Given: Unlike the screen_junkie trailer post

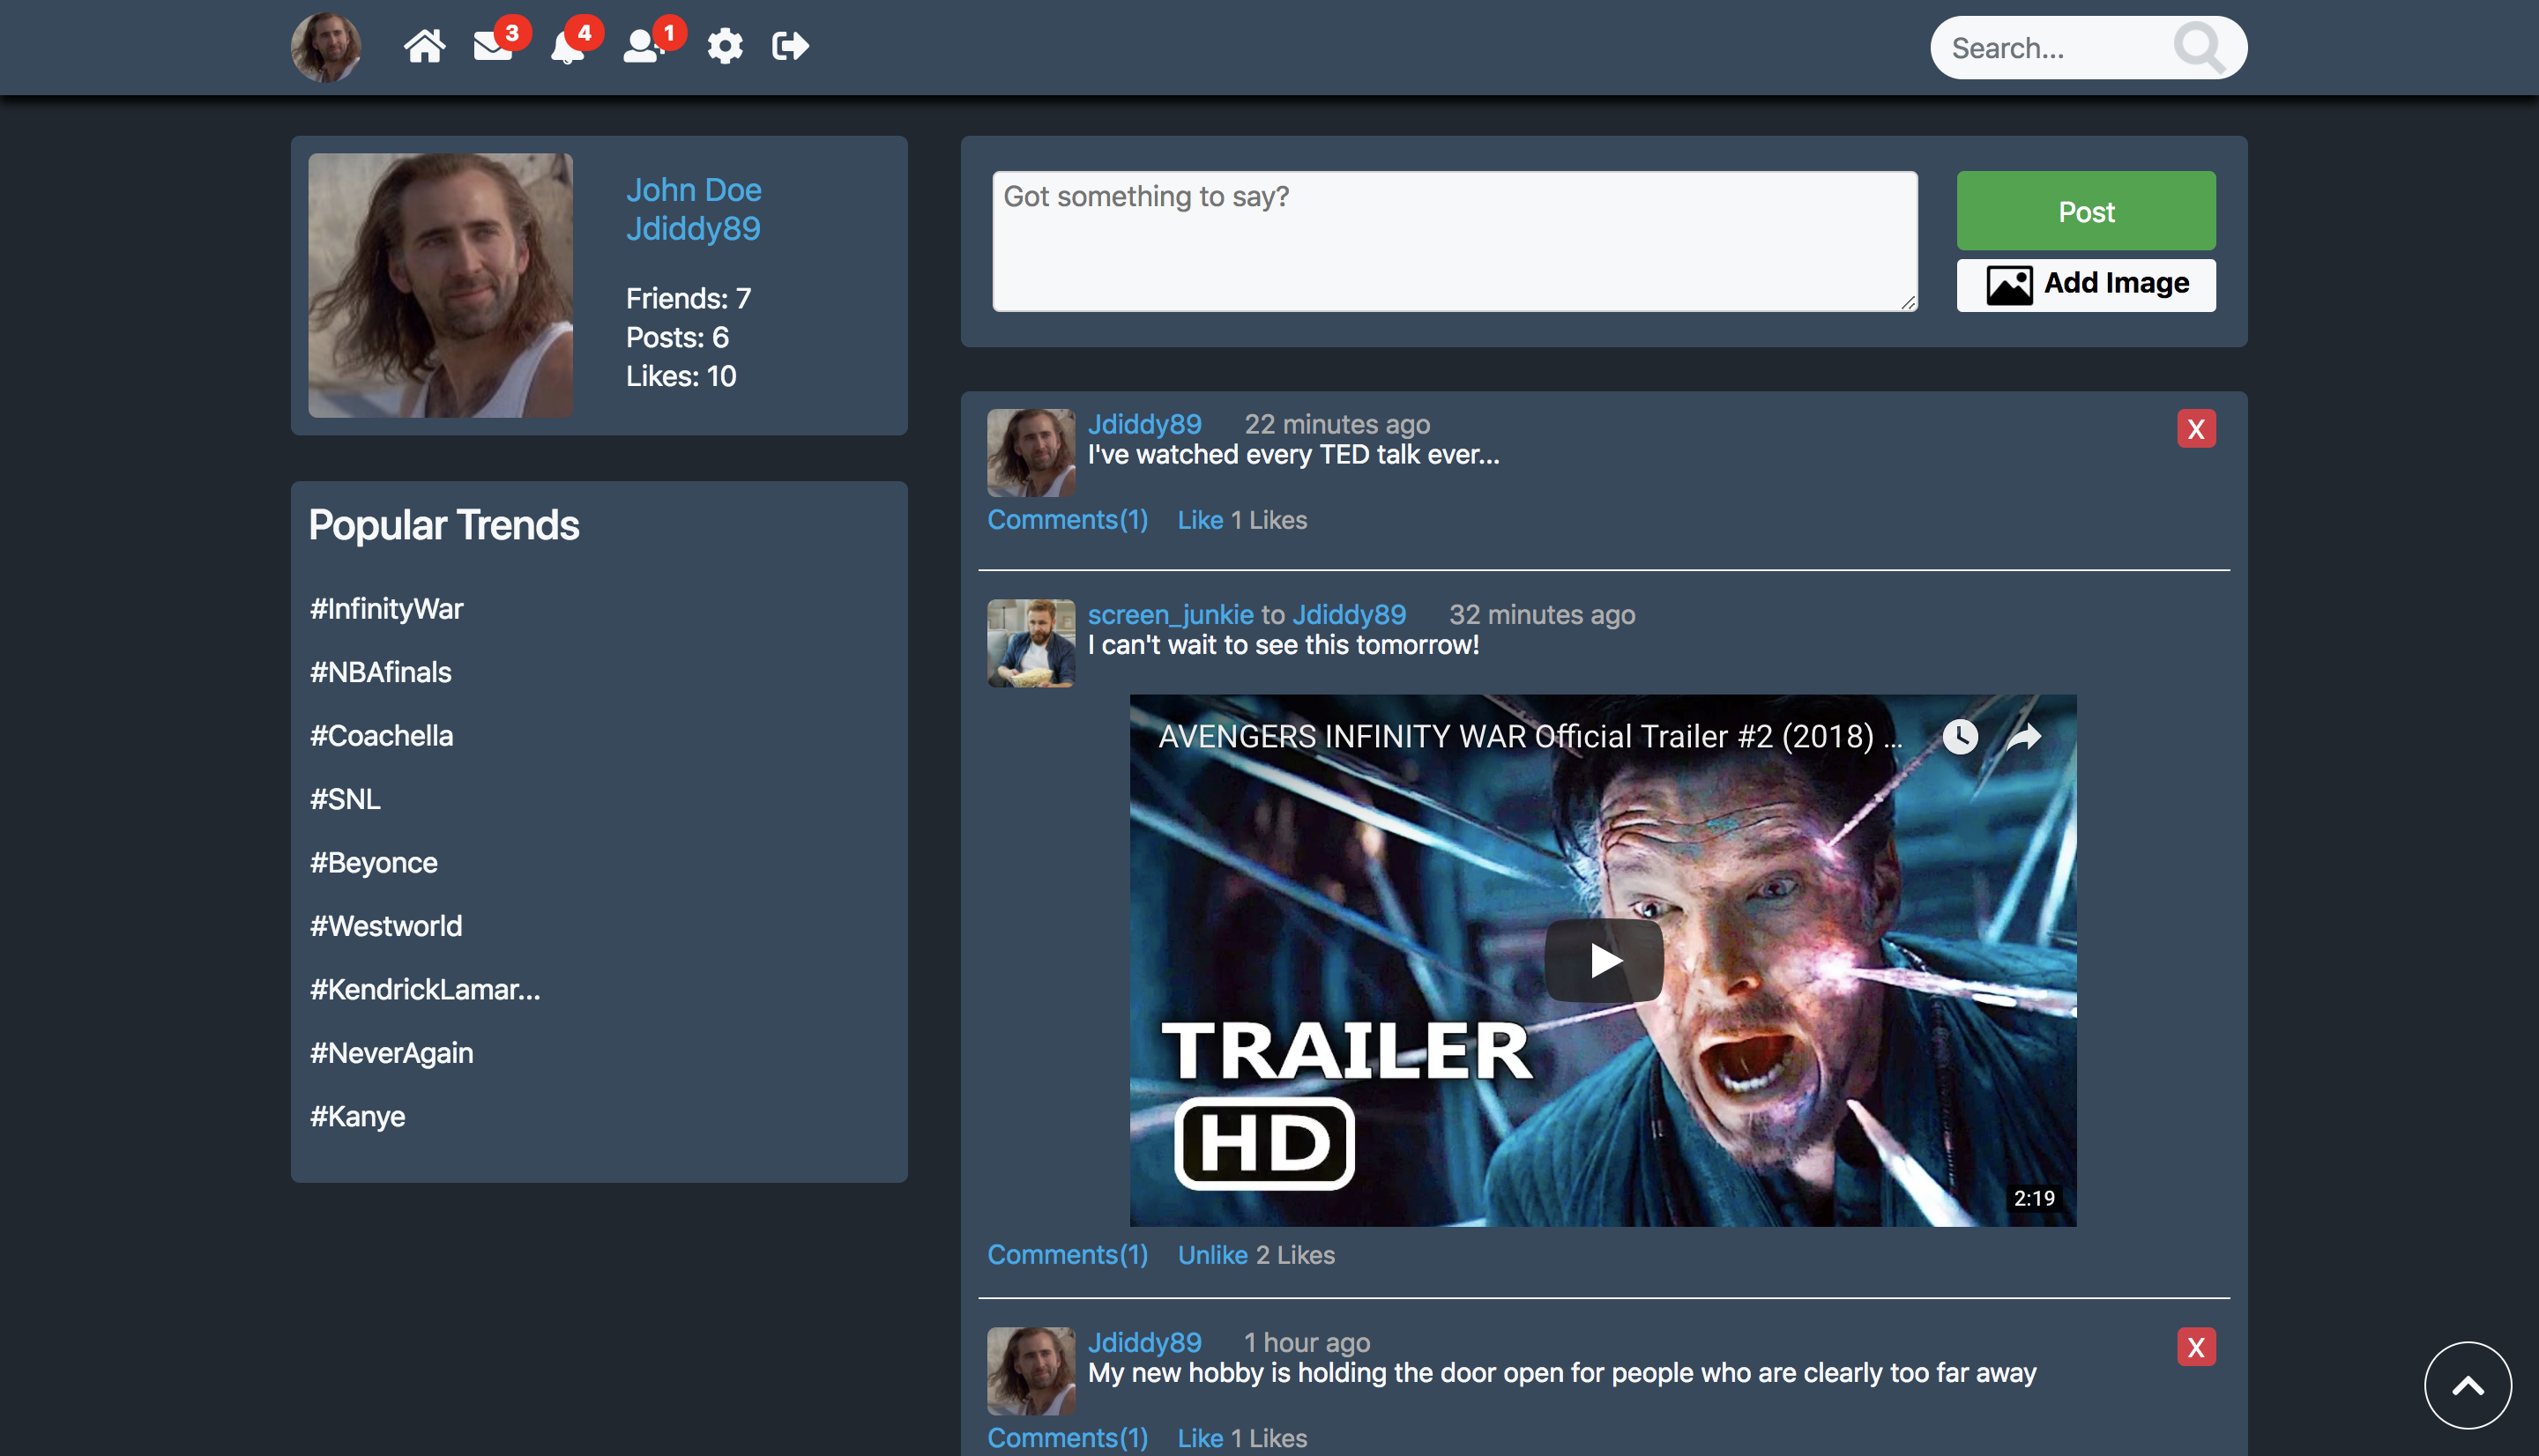Looking at the screenshot, I should [1212, 1254].
